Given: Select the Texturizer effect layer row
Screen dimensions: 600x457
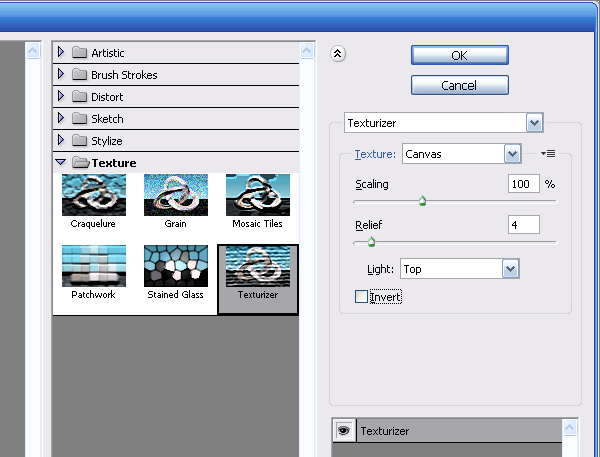Looking at the screenshot, I should [x=448, y=431].
